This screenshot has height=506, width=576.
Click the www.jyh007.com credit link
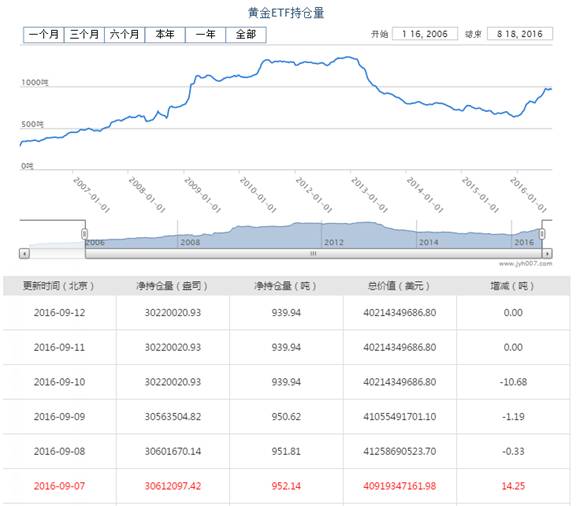tap(525, 263)
